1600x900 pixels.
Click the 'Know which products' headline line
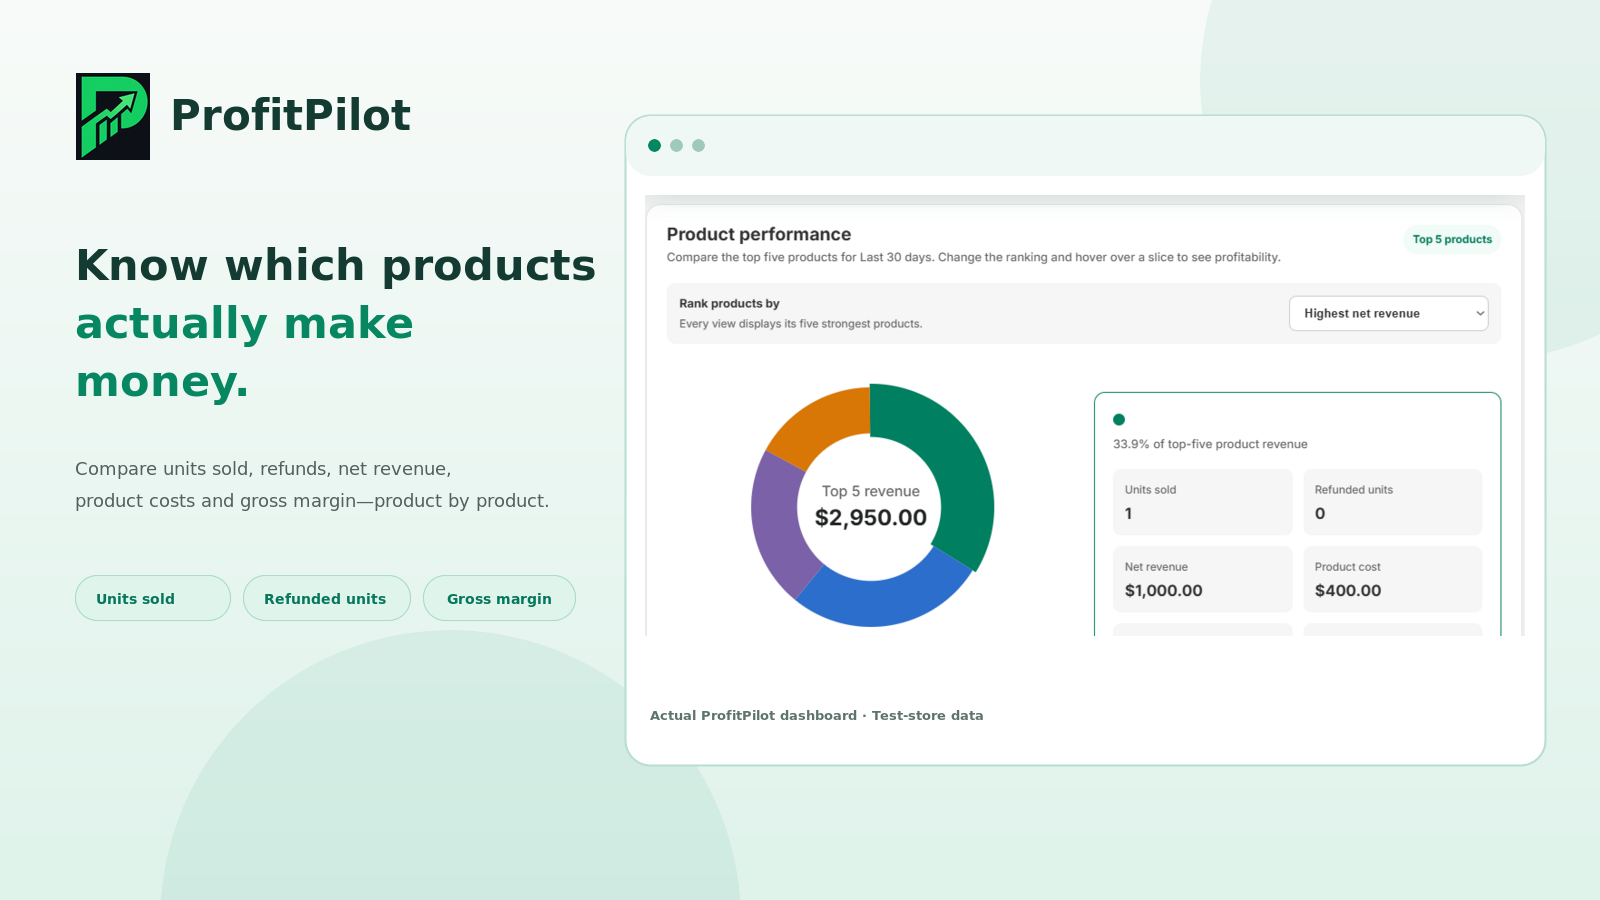coord(336,265)
